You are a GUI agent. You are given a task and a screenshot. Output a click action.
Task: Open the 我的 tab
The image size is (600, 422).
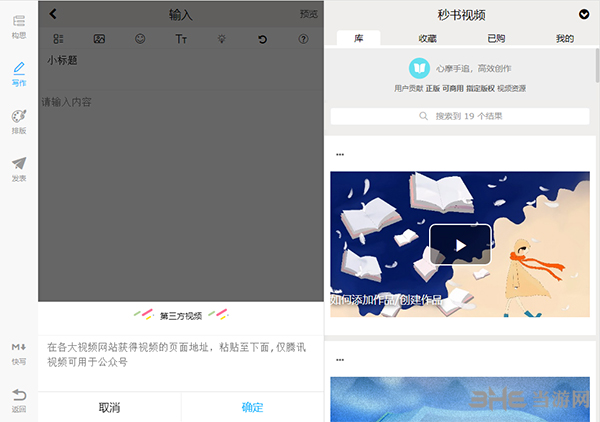(x=564, y=38)
